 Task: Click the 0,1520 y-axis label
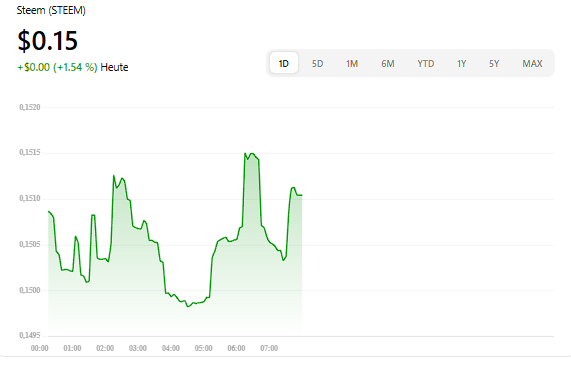tap(30, 107)
